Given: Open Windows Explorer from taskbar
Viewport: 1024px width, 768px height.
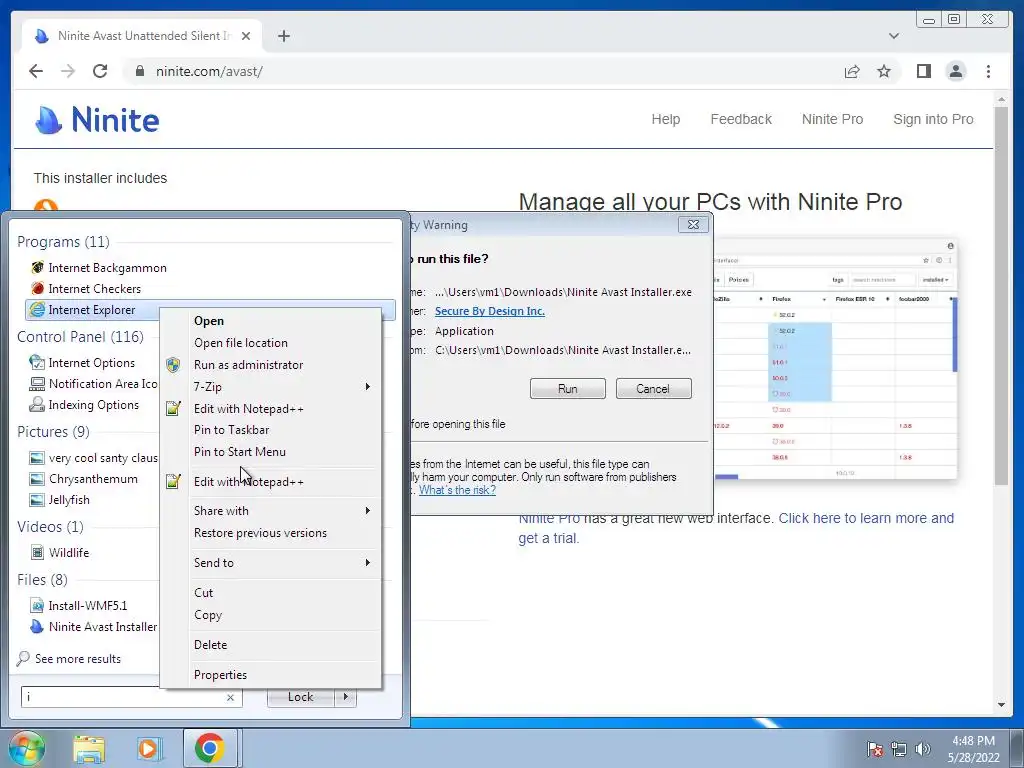Looking at the screenshot, I should click(89, 749).
